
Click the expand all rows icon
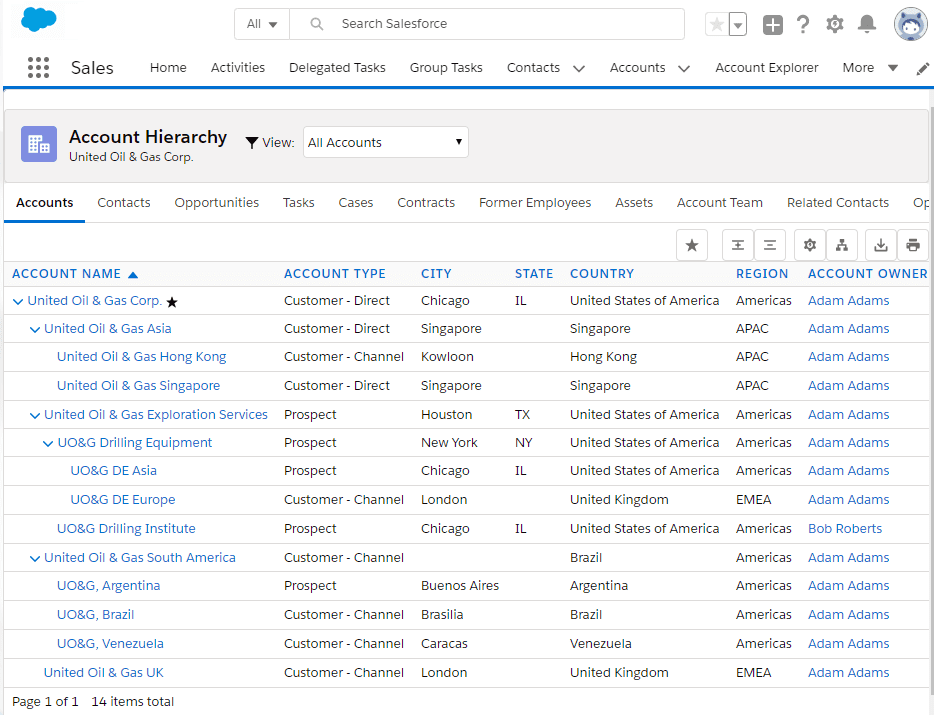[737, 245]
